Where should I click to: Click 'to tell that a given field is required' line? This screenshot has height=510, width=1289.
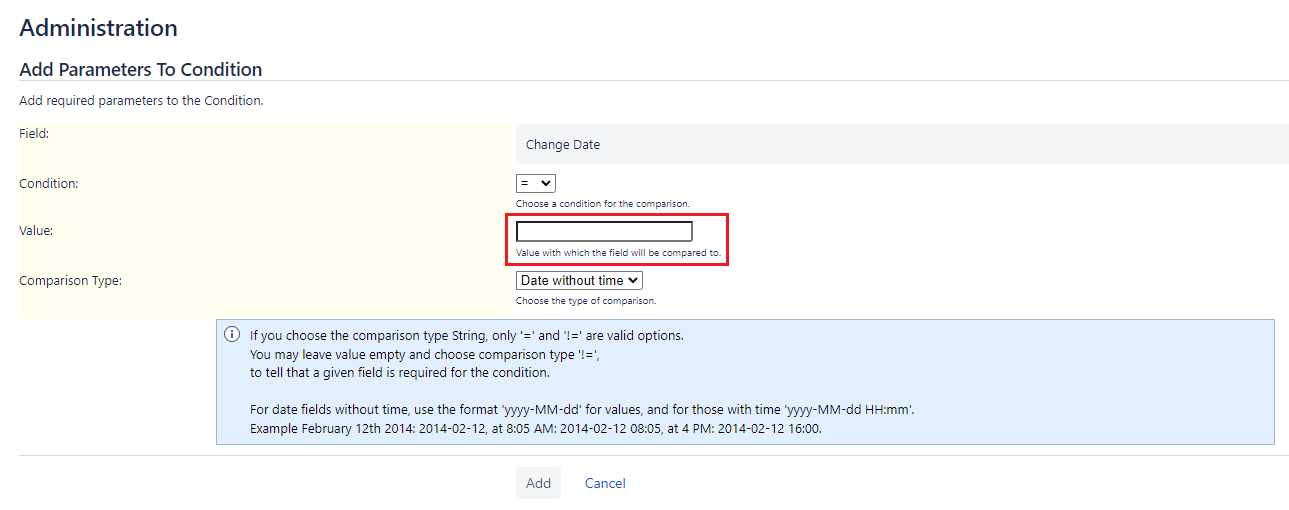click(x=400, y=373)
